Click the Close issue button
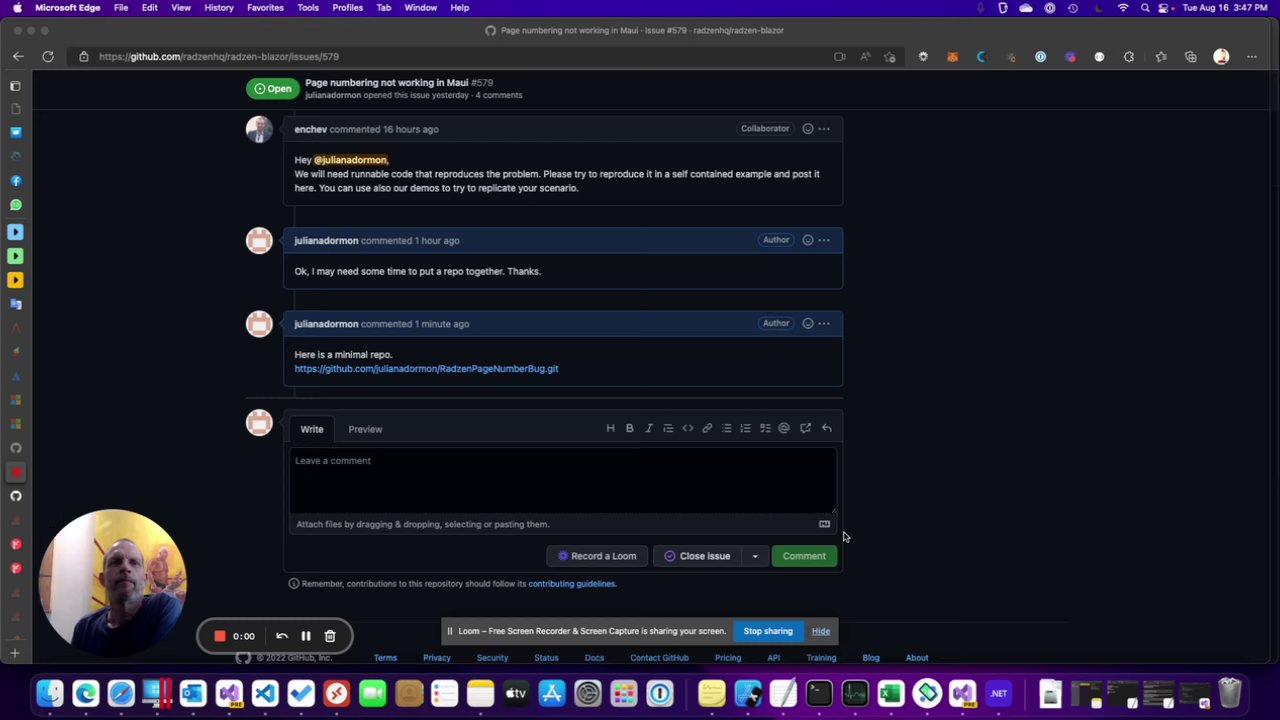The height and width of the screenshot is (720, 1280). click(x=698, y=556)
